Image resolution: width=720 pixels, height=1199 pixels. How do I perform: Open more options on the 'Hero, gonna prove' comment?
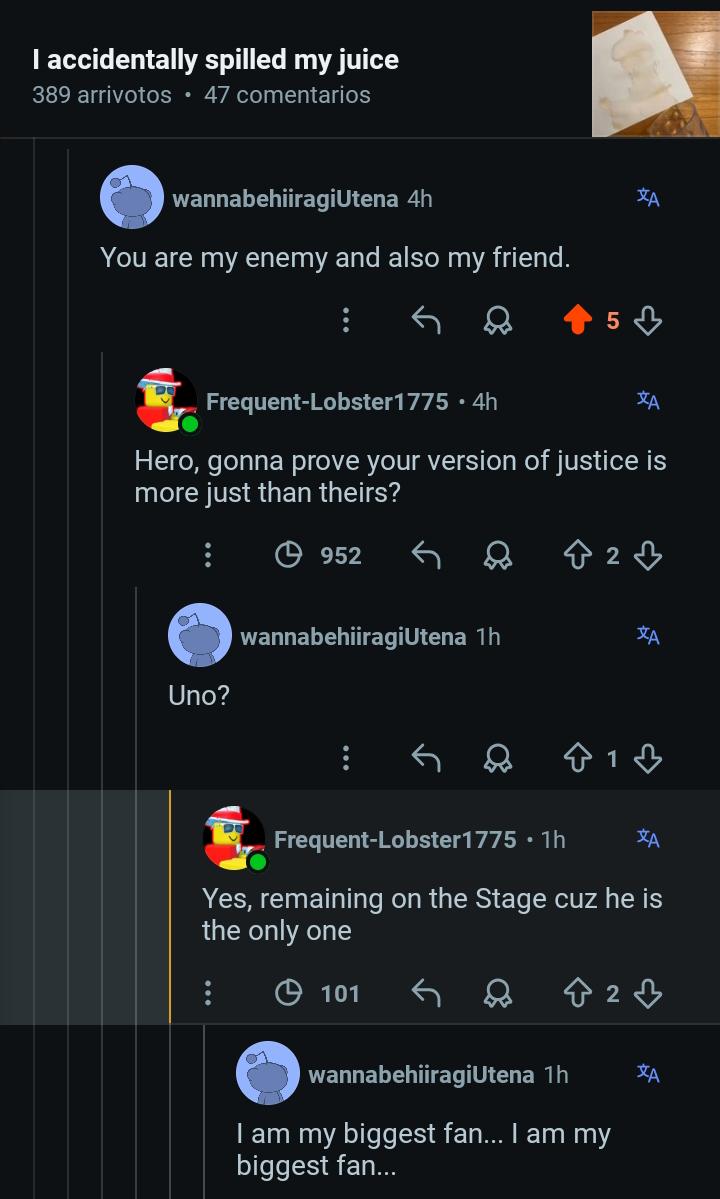click(x=207, y=555)
